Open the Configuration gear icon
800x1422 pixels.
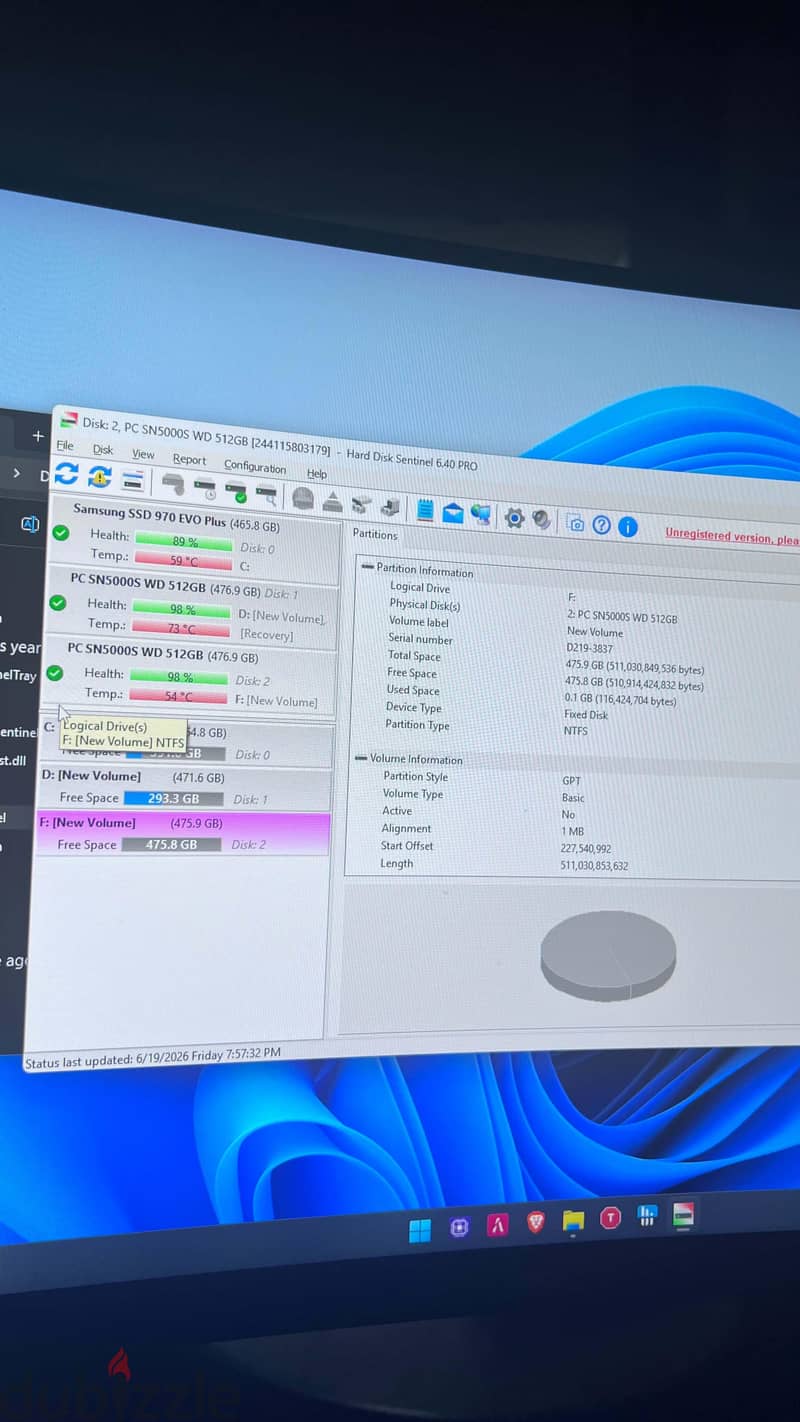tap(514, 517)
